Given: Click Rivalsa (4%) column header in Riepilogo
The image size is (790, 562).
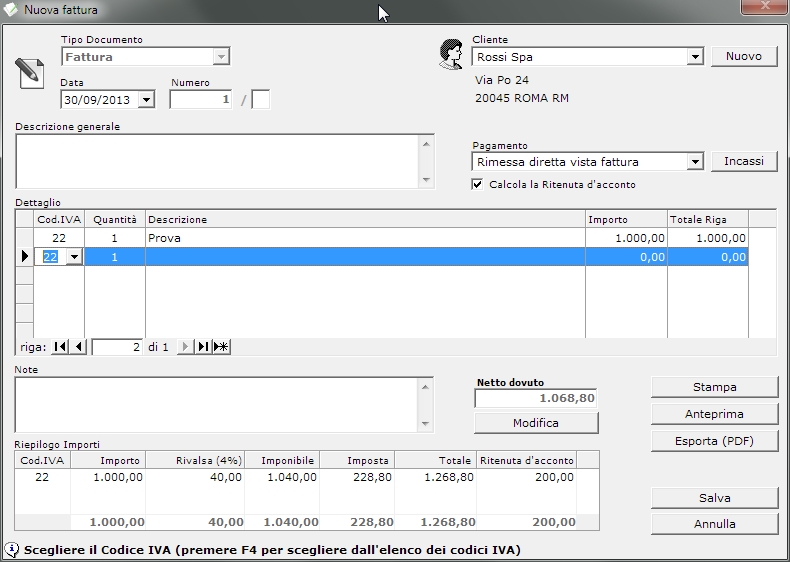Looking at the screenshot, I should point(195,460).
